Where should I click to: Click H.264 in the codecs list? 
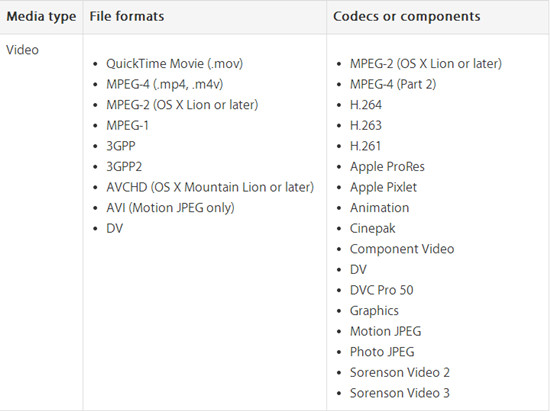[365, 105]
